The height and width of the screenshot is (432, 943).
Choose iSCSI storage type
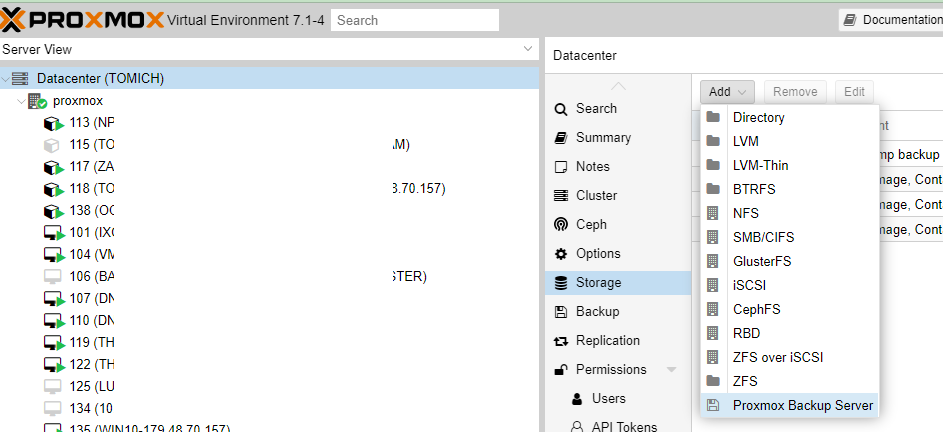pyautogui.click(x=789, y=285)
